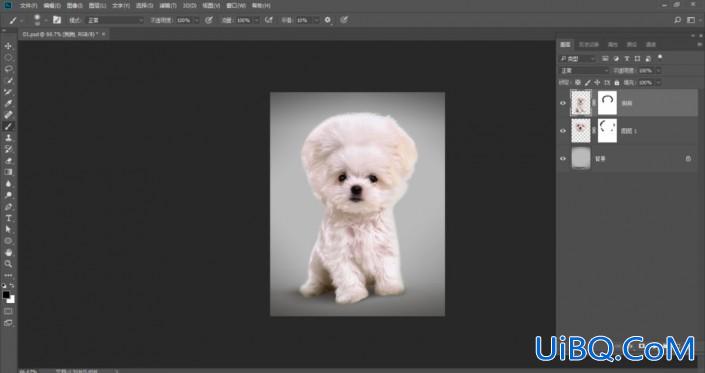This screenshot has height=373, width=705.
Task: Reset default foreground and background colors
Action: [4, 285]
